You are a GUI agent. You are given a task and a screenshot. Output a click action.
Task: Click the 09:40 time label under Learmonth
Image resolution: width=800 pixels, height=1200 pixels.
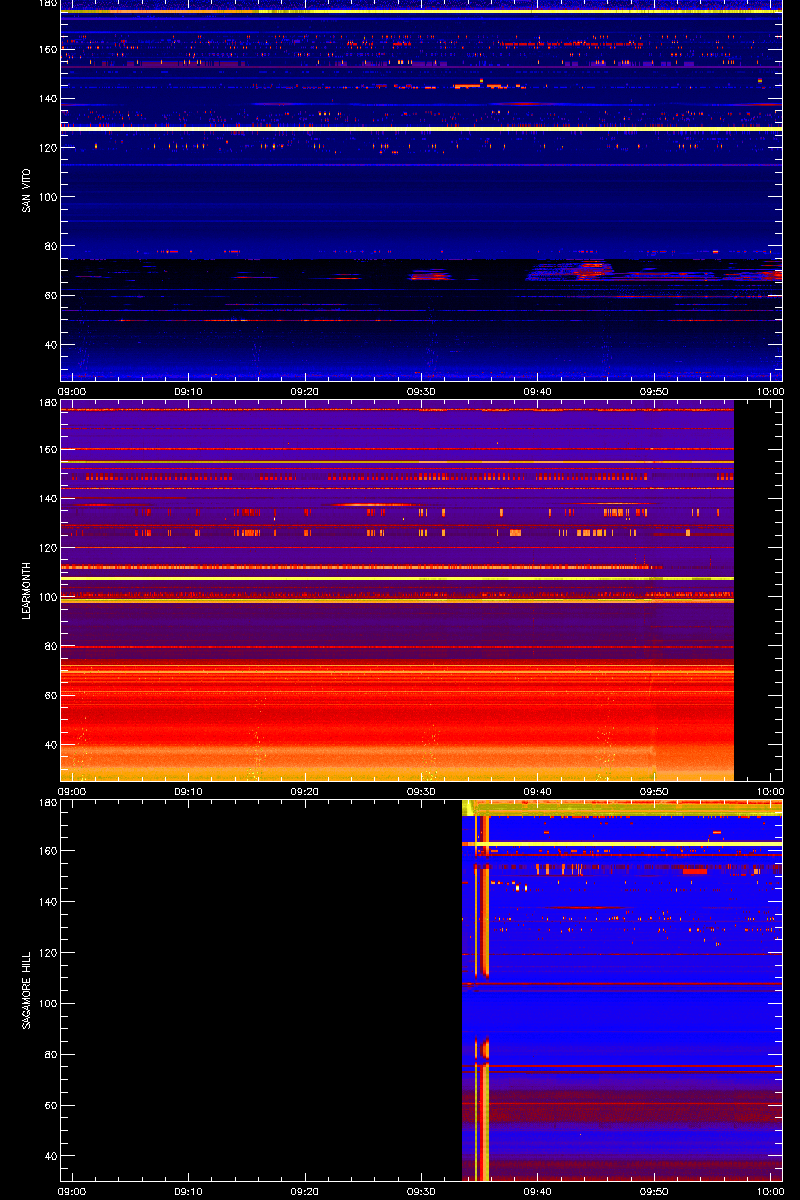point(538,791)
